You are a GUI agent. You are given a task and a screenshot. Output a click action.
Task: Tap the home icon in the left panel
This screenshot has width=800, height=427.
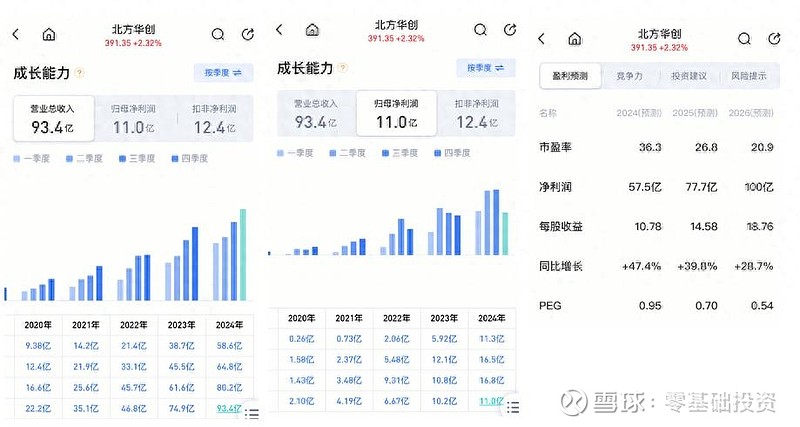(48, 34)
